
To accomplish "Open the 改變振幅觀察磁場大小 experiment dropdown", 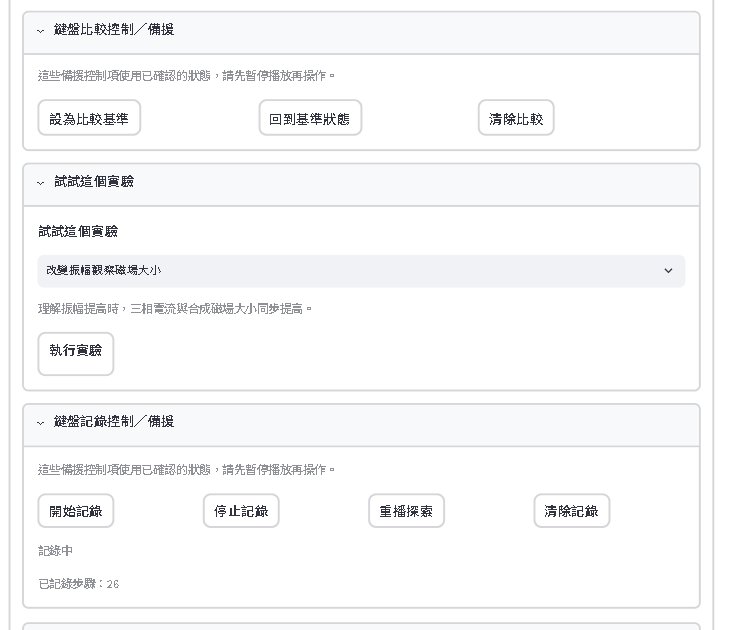I will 361,271.
